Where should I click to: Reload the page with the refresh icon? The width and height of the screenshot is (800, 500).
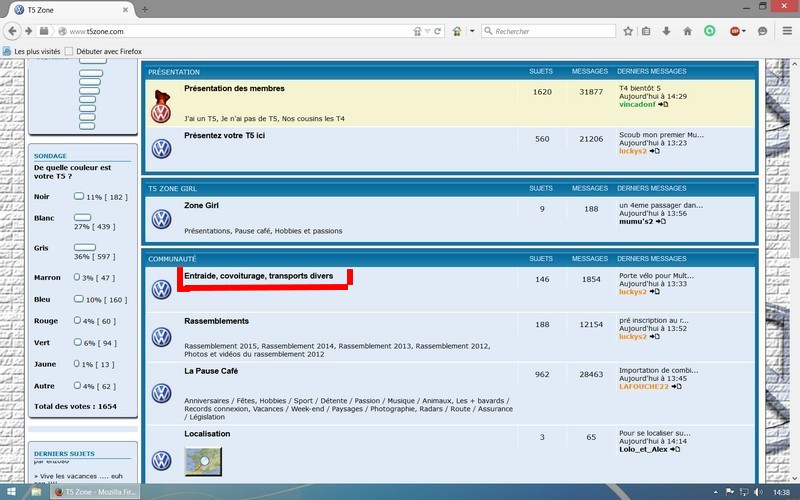tap(437, 31)
